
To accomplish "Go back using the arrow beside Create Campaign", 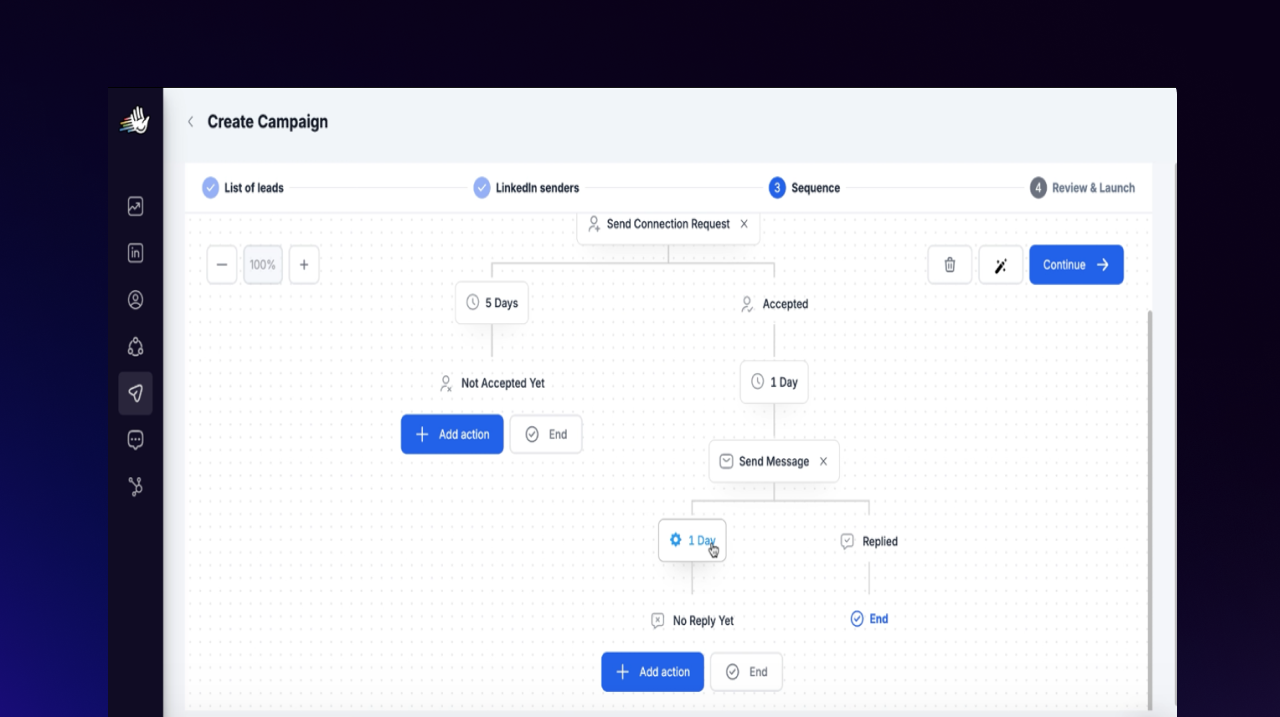I will 190,122.
